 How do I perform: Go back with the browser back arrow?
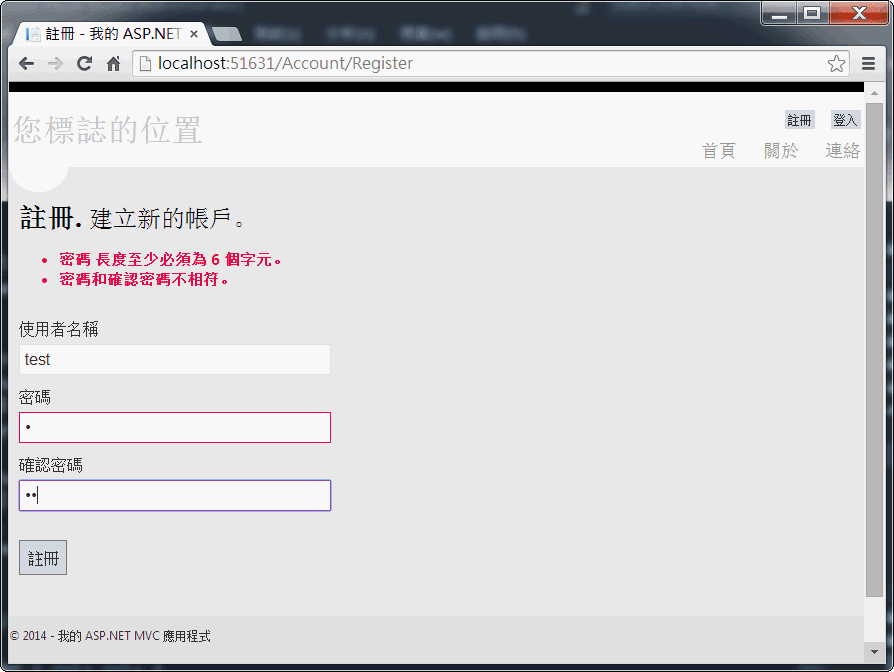pos(26,63)
